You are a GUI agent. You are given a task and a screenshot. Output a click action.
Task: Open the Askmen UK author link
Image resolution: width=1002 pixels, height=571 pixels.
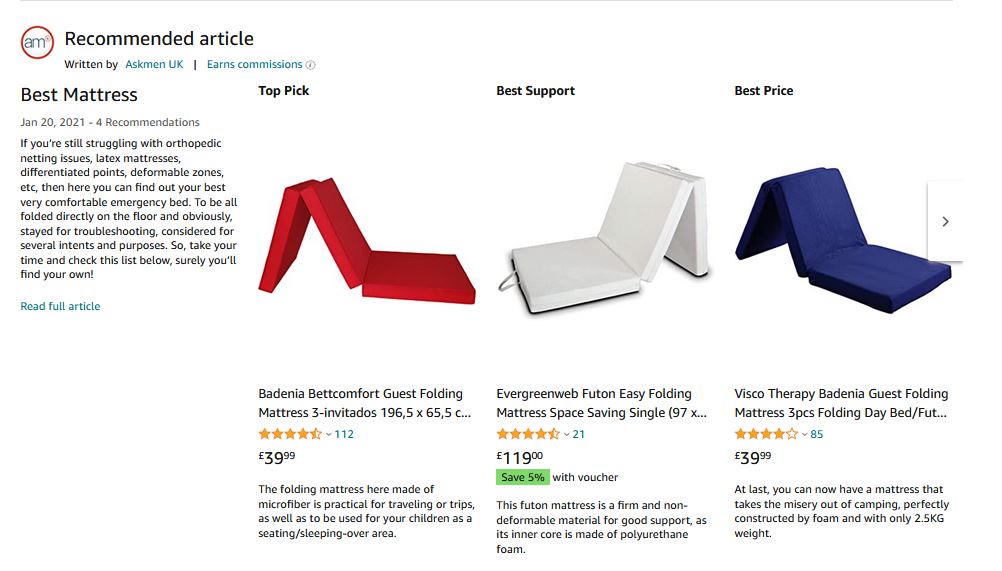tap(154, 65)
